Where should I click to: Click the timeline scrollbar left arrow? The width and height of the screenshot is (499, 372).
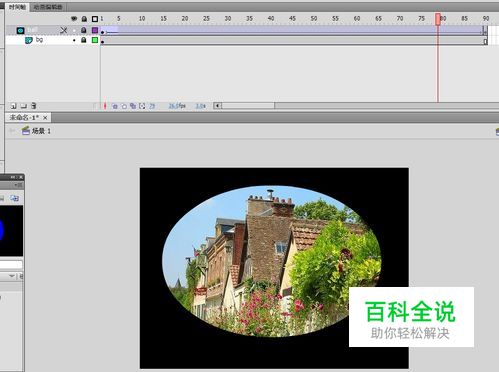point(217,106)
